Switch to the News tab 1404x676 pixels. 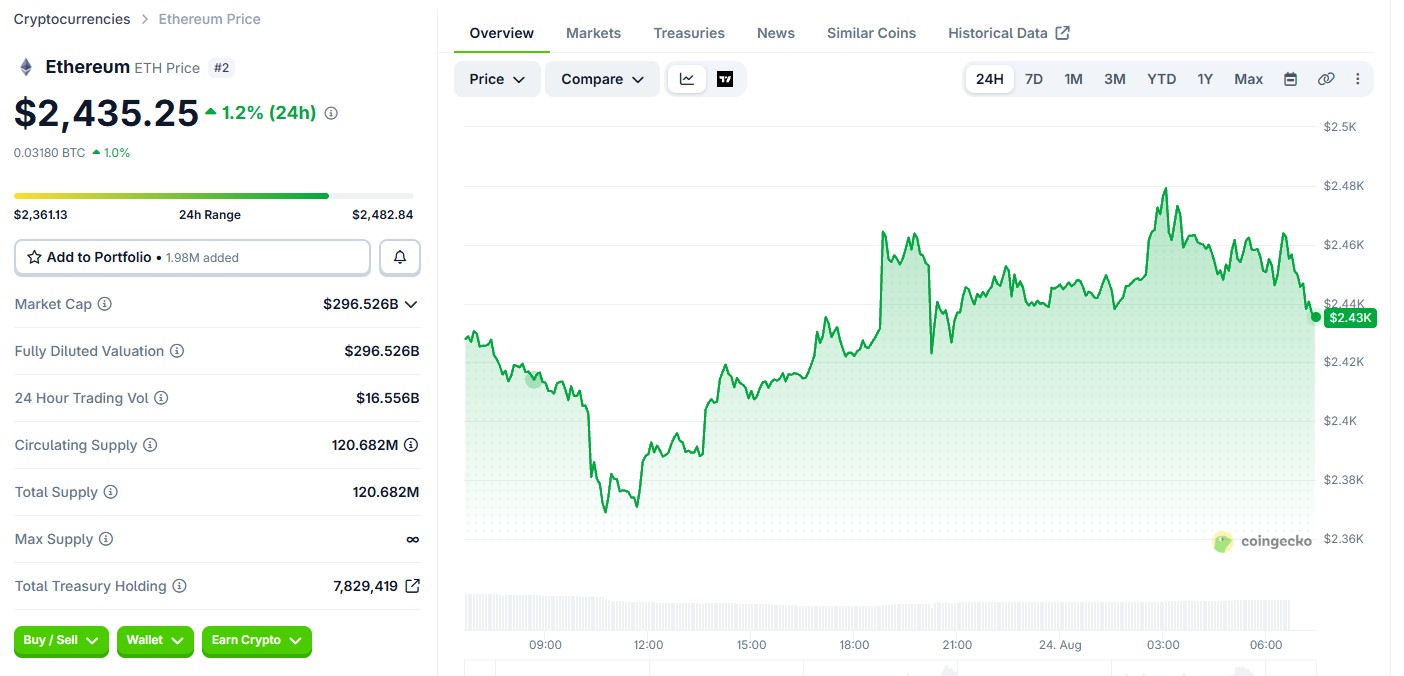click(x=776, y=33)
